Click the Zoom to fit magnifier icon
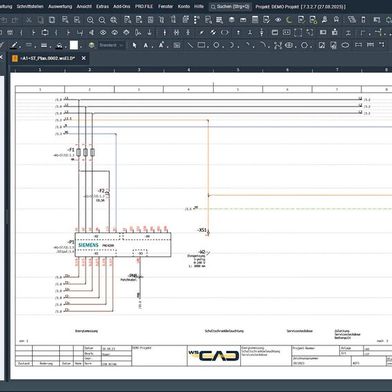Screen dimensions: 392x392 click(x=114, y=20)
